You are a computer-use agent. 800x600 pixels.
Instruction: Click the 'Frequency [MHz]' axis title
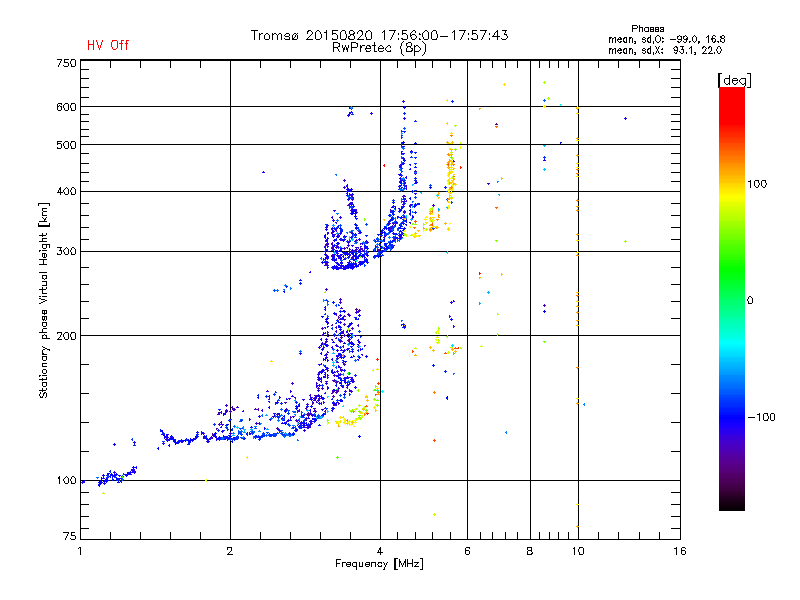[x=379, y=564]
